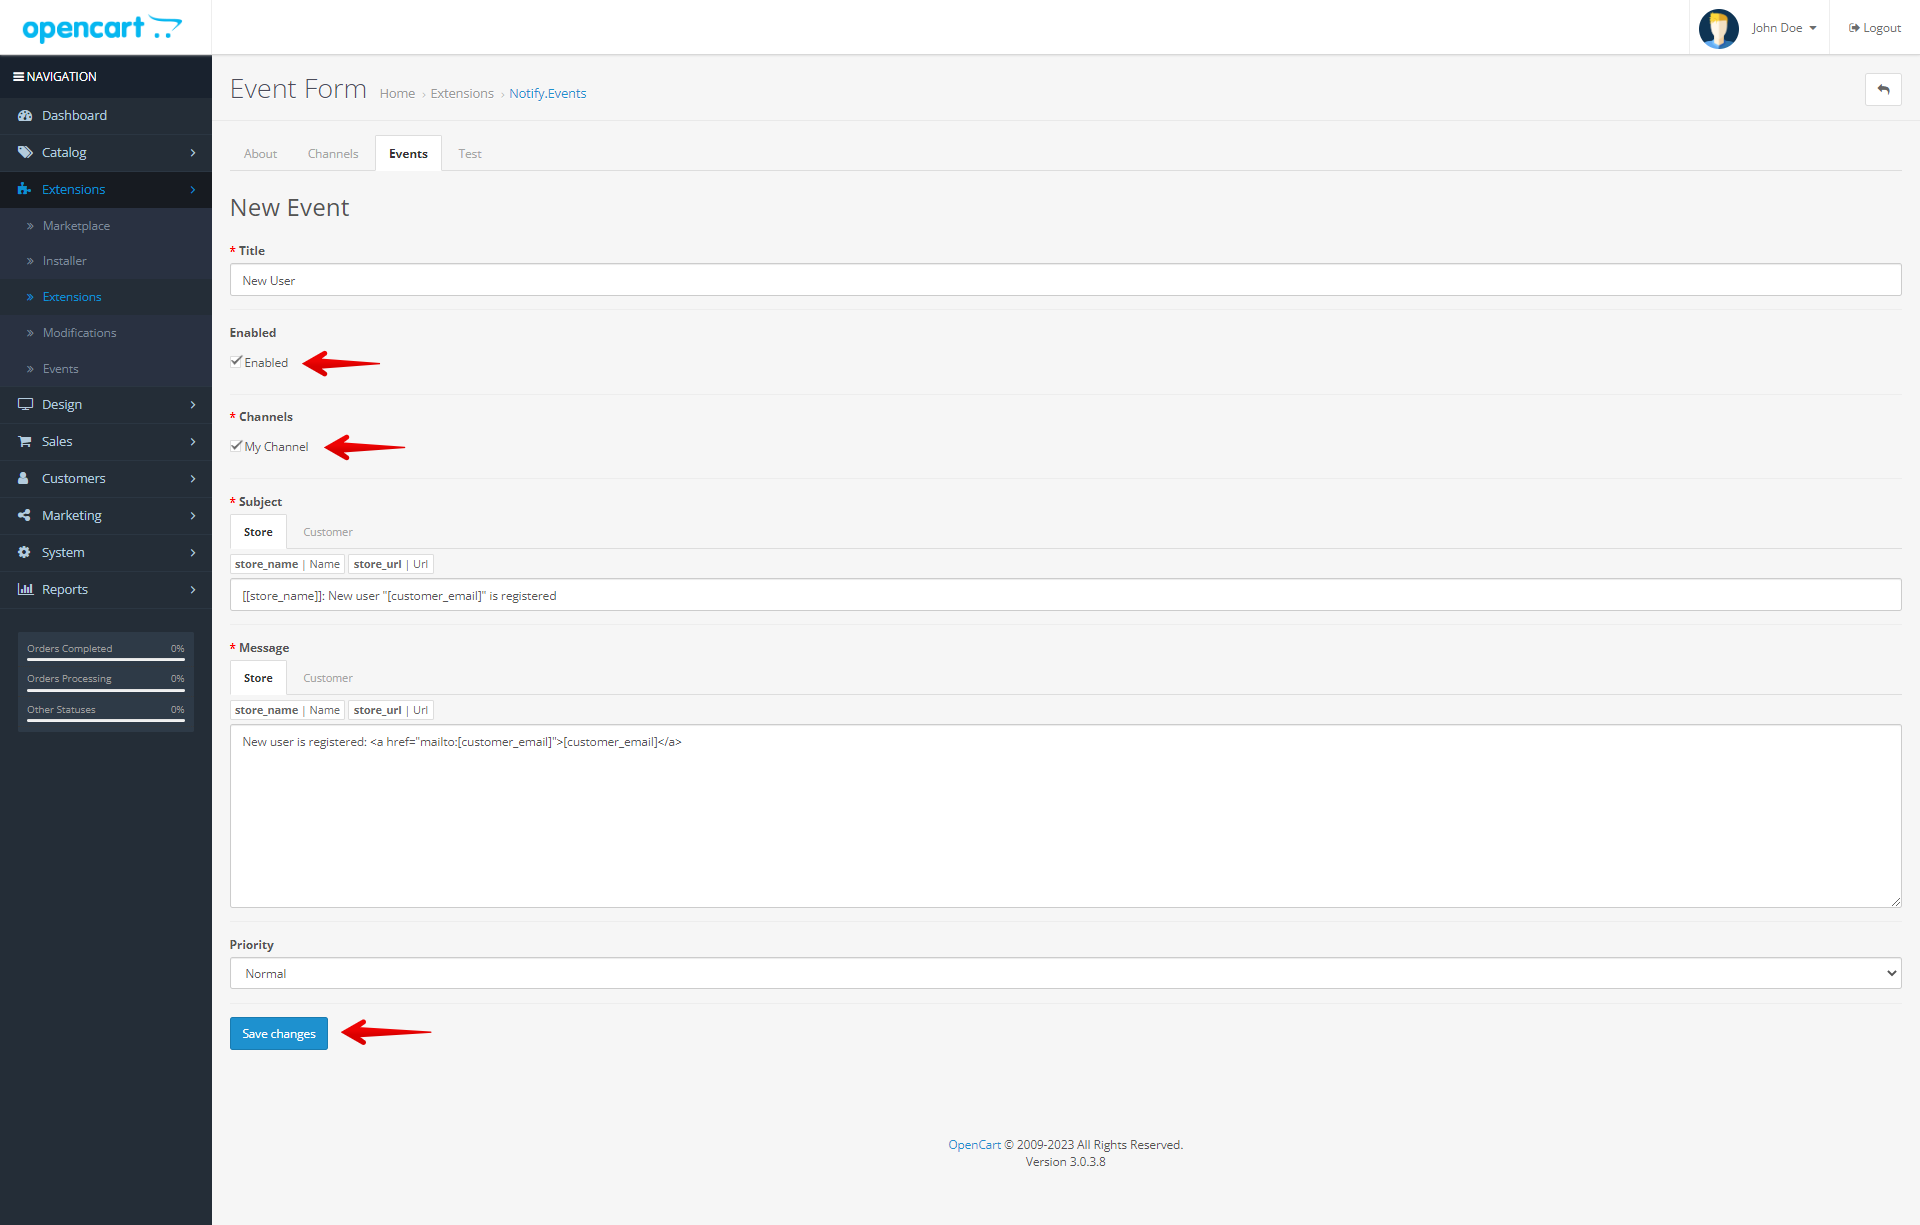Click the Extensions icon in sidebar
The image size is (1920, 1225).
coord(25,189)
